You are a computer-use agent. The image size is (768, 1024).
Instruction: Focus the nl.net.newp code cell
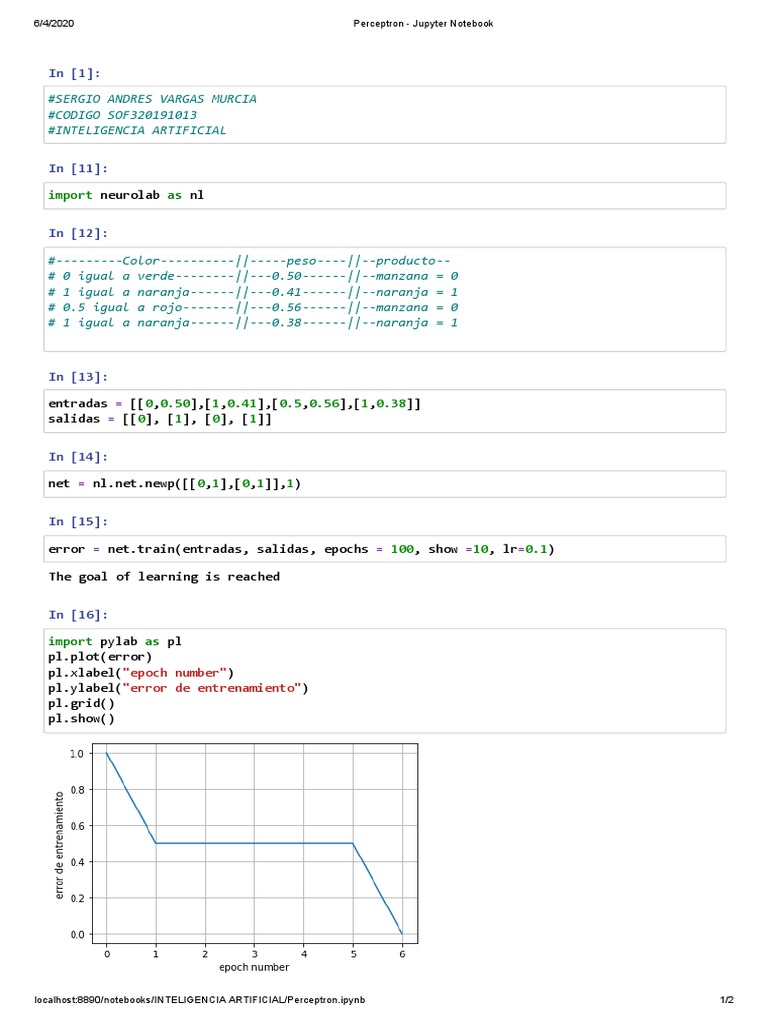385,484
